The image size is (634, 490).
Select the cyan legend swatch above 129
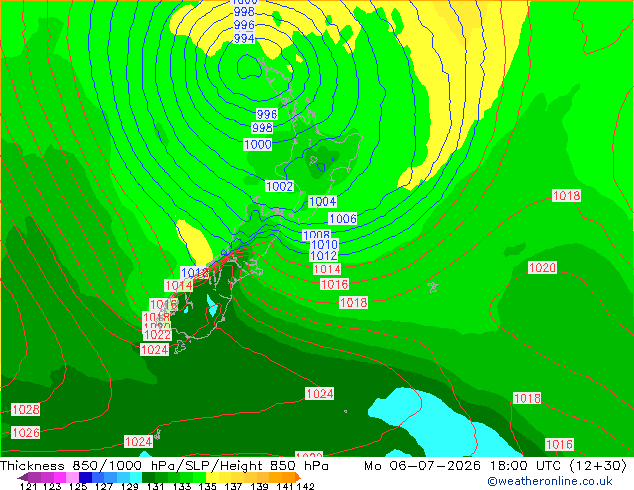136,477
